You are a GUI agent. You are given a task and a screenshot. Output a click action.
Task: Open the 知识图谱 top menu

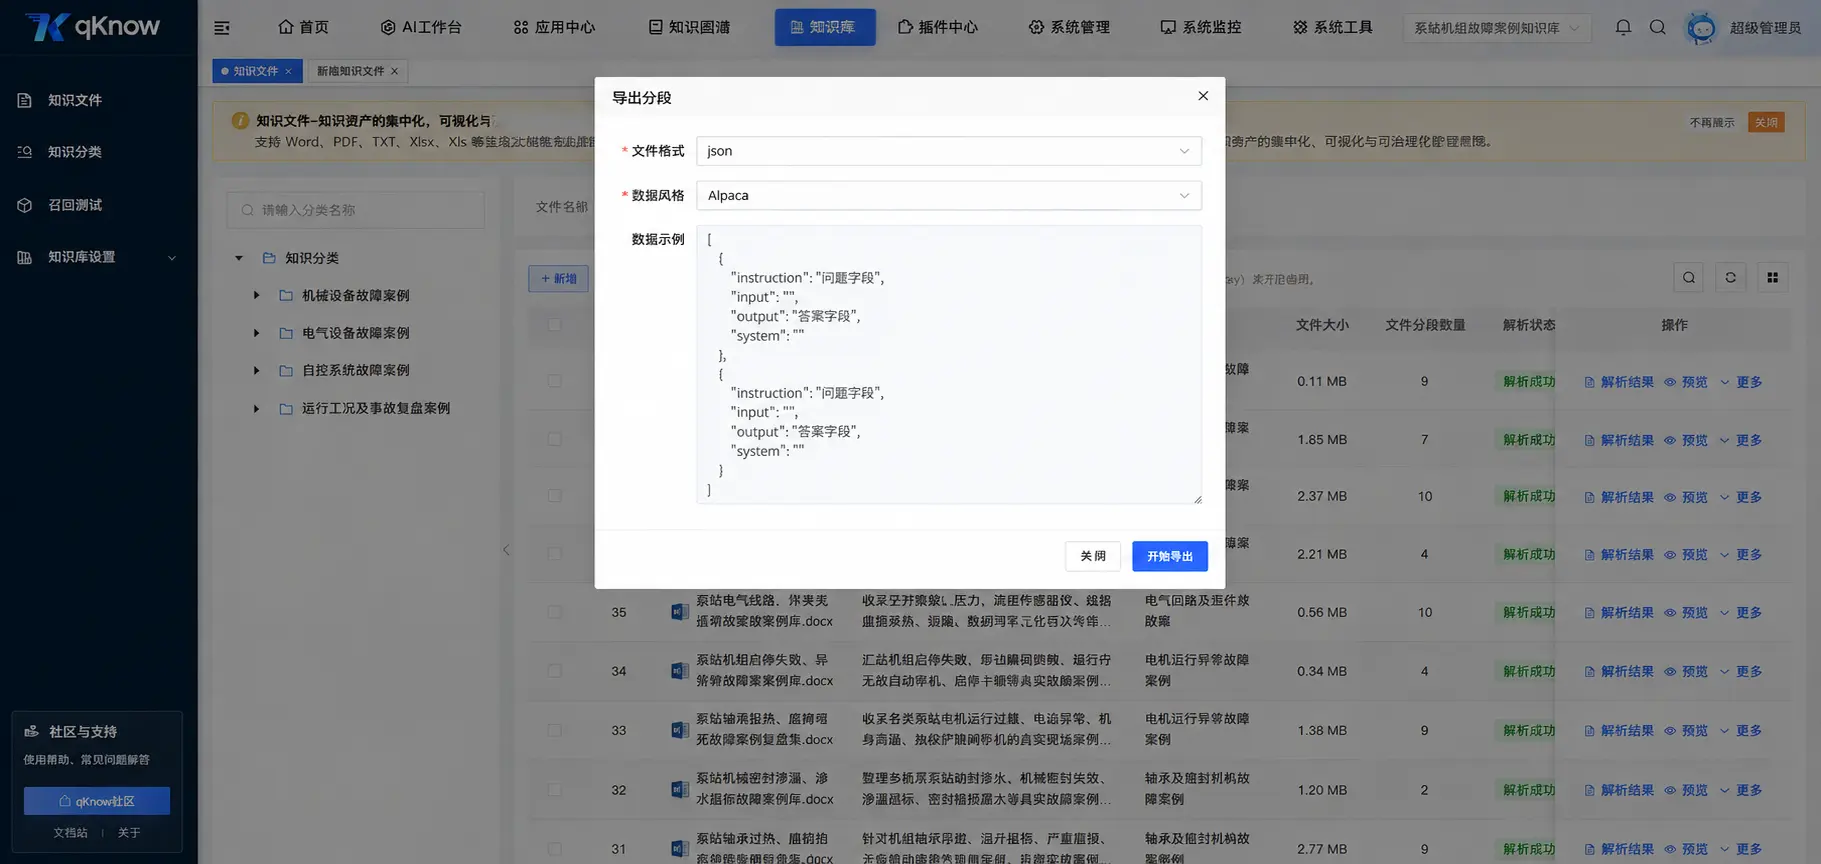pos(690,27)
